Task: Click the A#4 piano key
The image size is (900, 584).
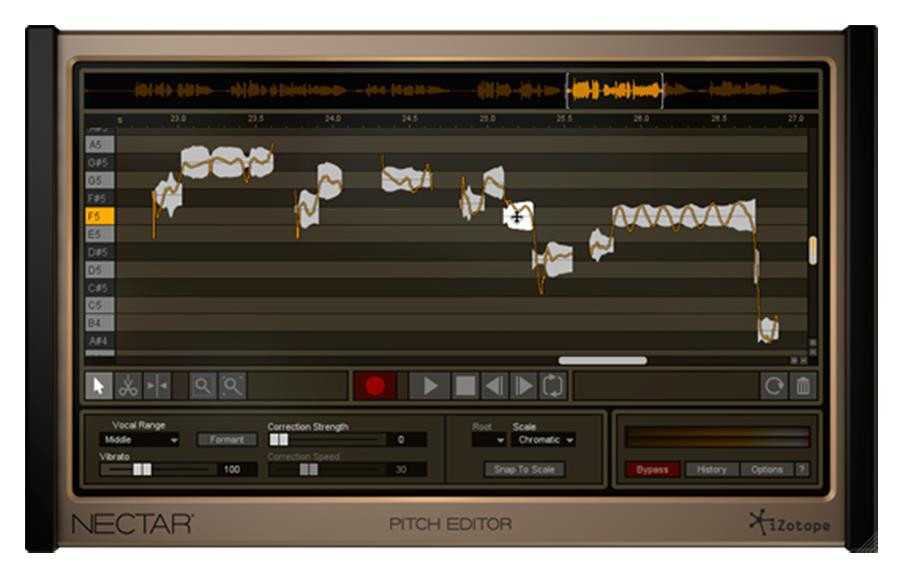Action: [x=100, y=341]
